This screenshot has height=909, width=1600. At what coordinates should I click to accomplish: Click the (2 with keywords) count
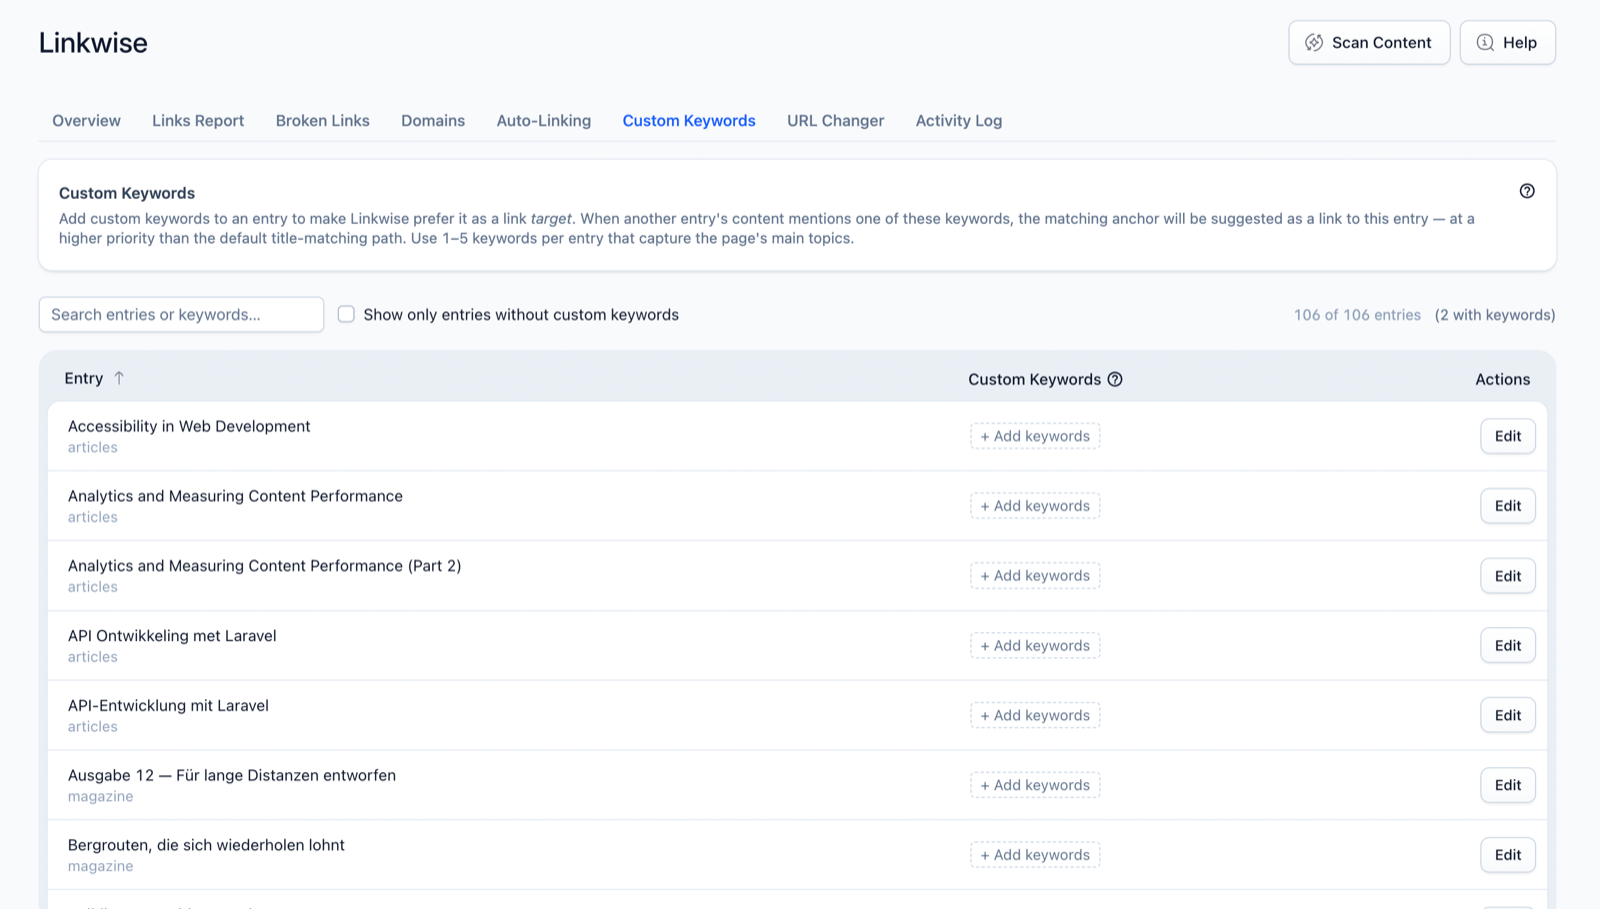click(1495, 315)
